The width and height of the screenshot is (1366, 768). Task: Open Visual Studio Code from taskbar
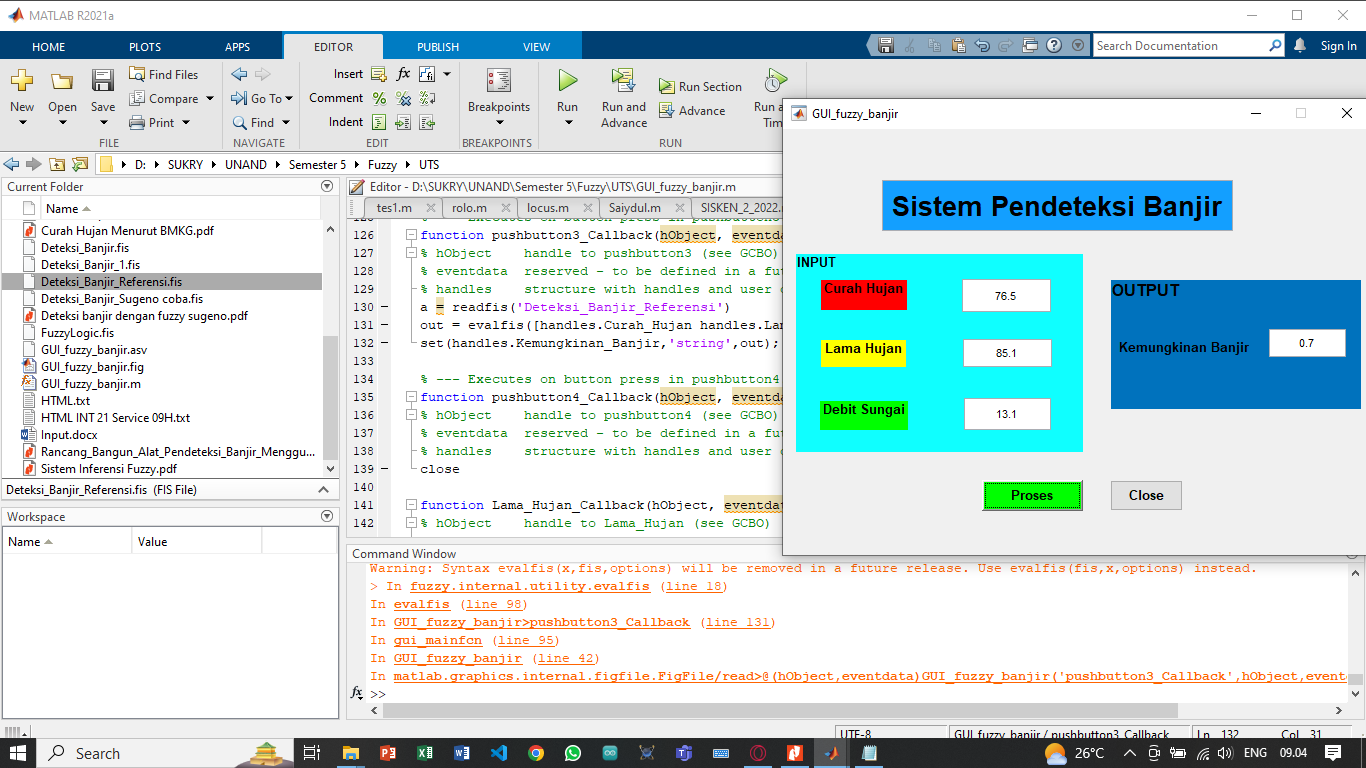(x=499, y=753)
